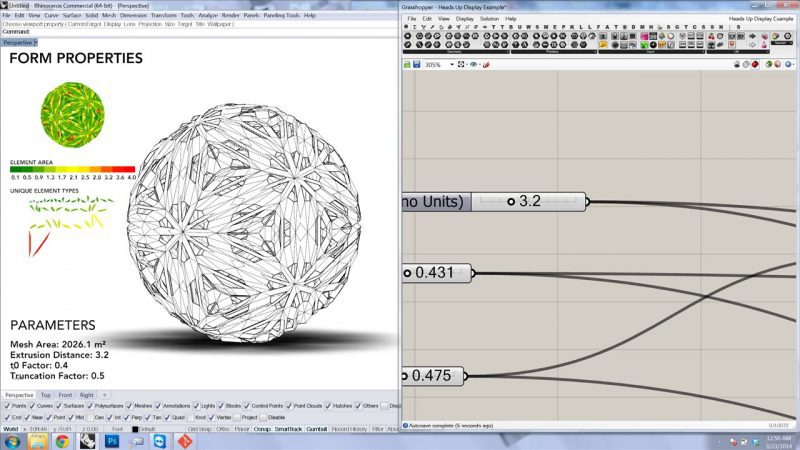800x450 pixels.
Task: Open the 305% zoom level dropdown
Action: tap(452, 64)
